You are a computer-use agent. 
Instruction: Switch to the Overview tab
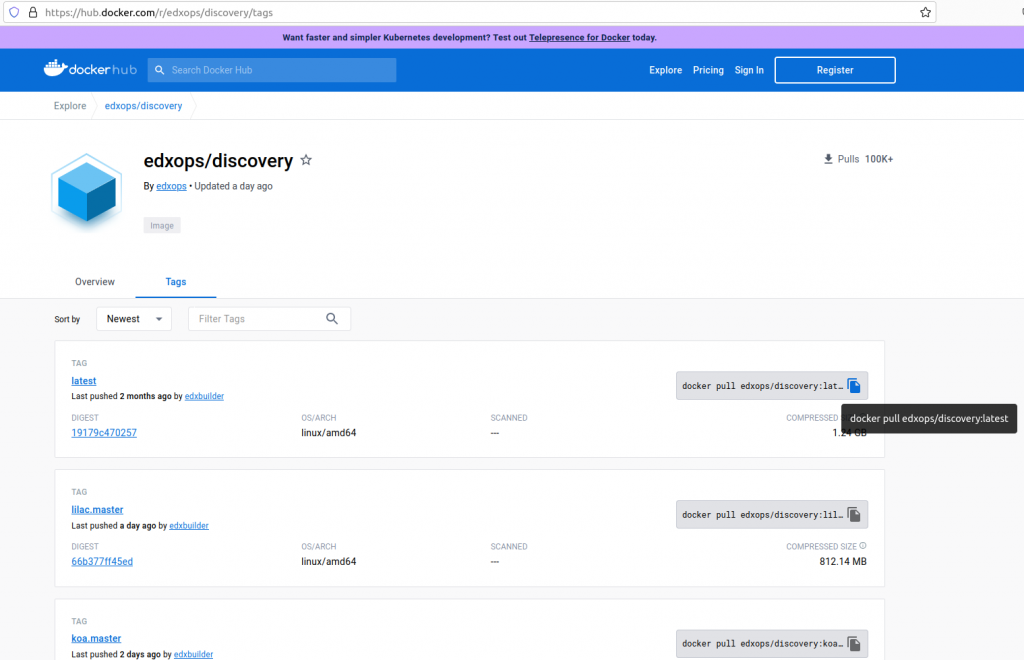pos(95,281)
